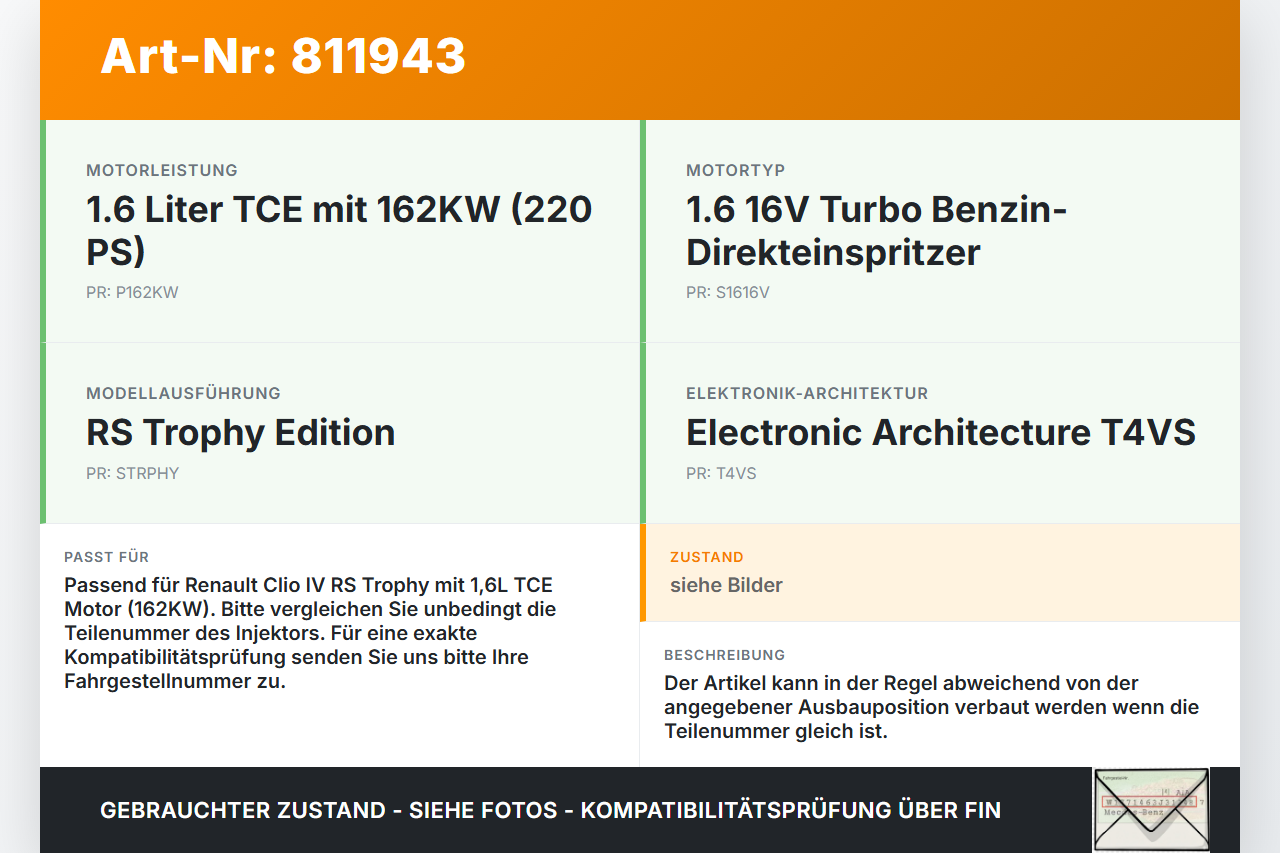Select the Art-Nr: 811943 heading
This screenshot has width=1280, height=853.
[283, 56]
